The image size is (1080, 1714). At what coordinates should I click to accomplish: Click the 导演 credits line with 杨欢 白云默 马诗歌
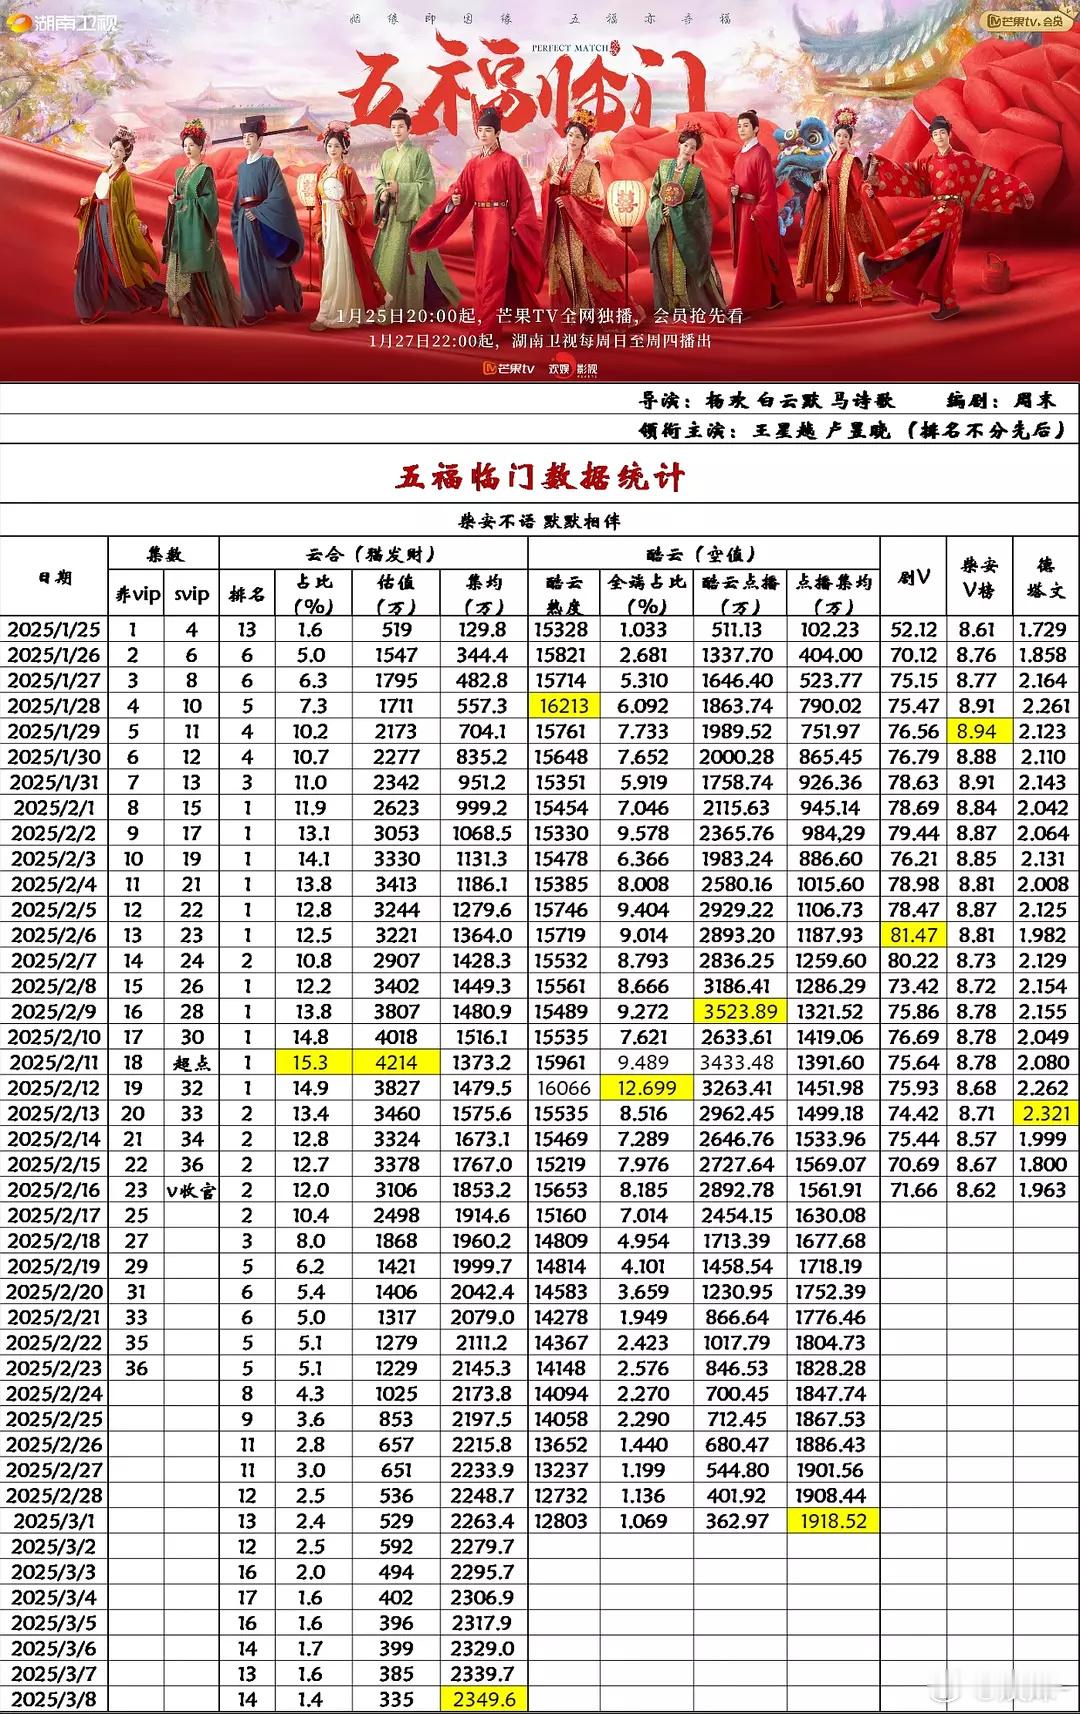tap(767, 400)
